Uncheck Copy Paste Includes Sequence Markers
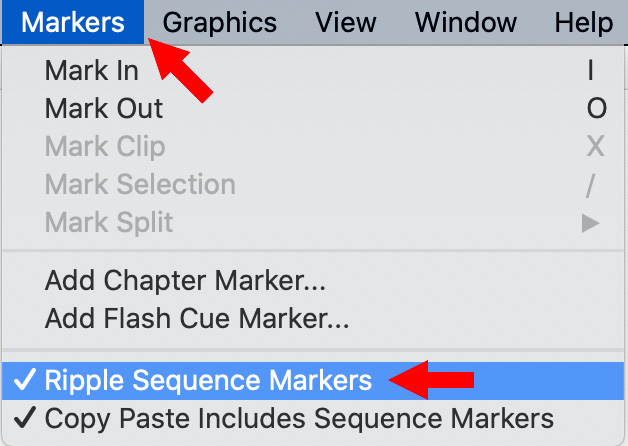Screen dimensions: 628x446 tap(298, 417)
